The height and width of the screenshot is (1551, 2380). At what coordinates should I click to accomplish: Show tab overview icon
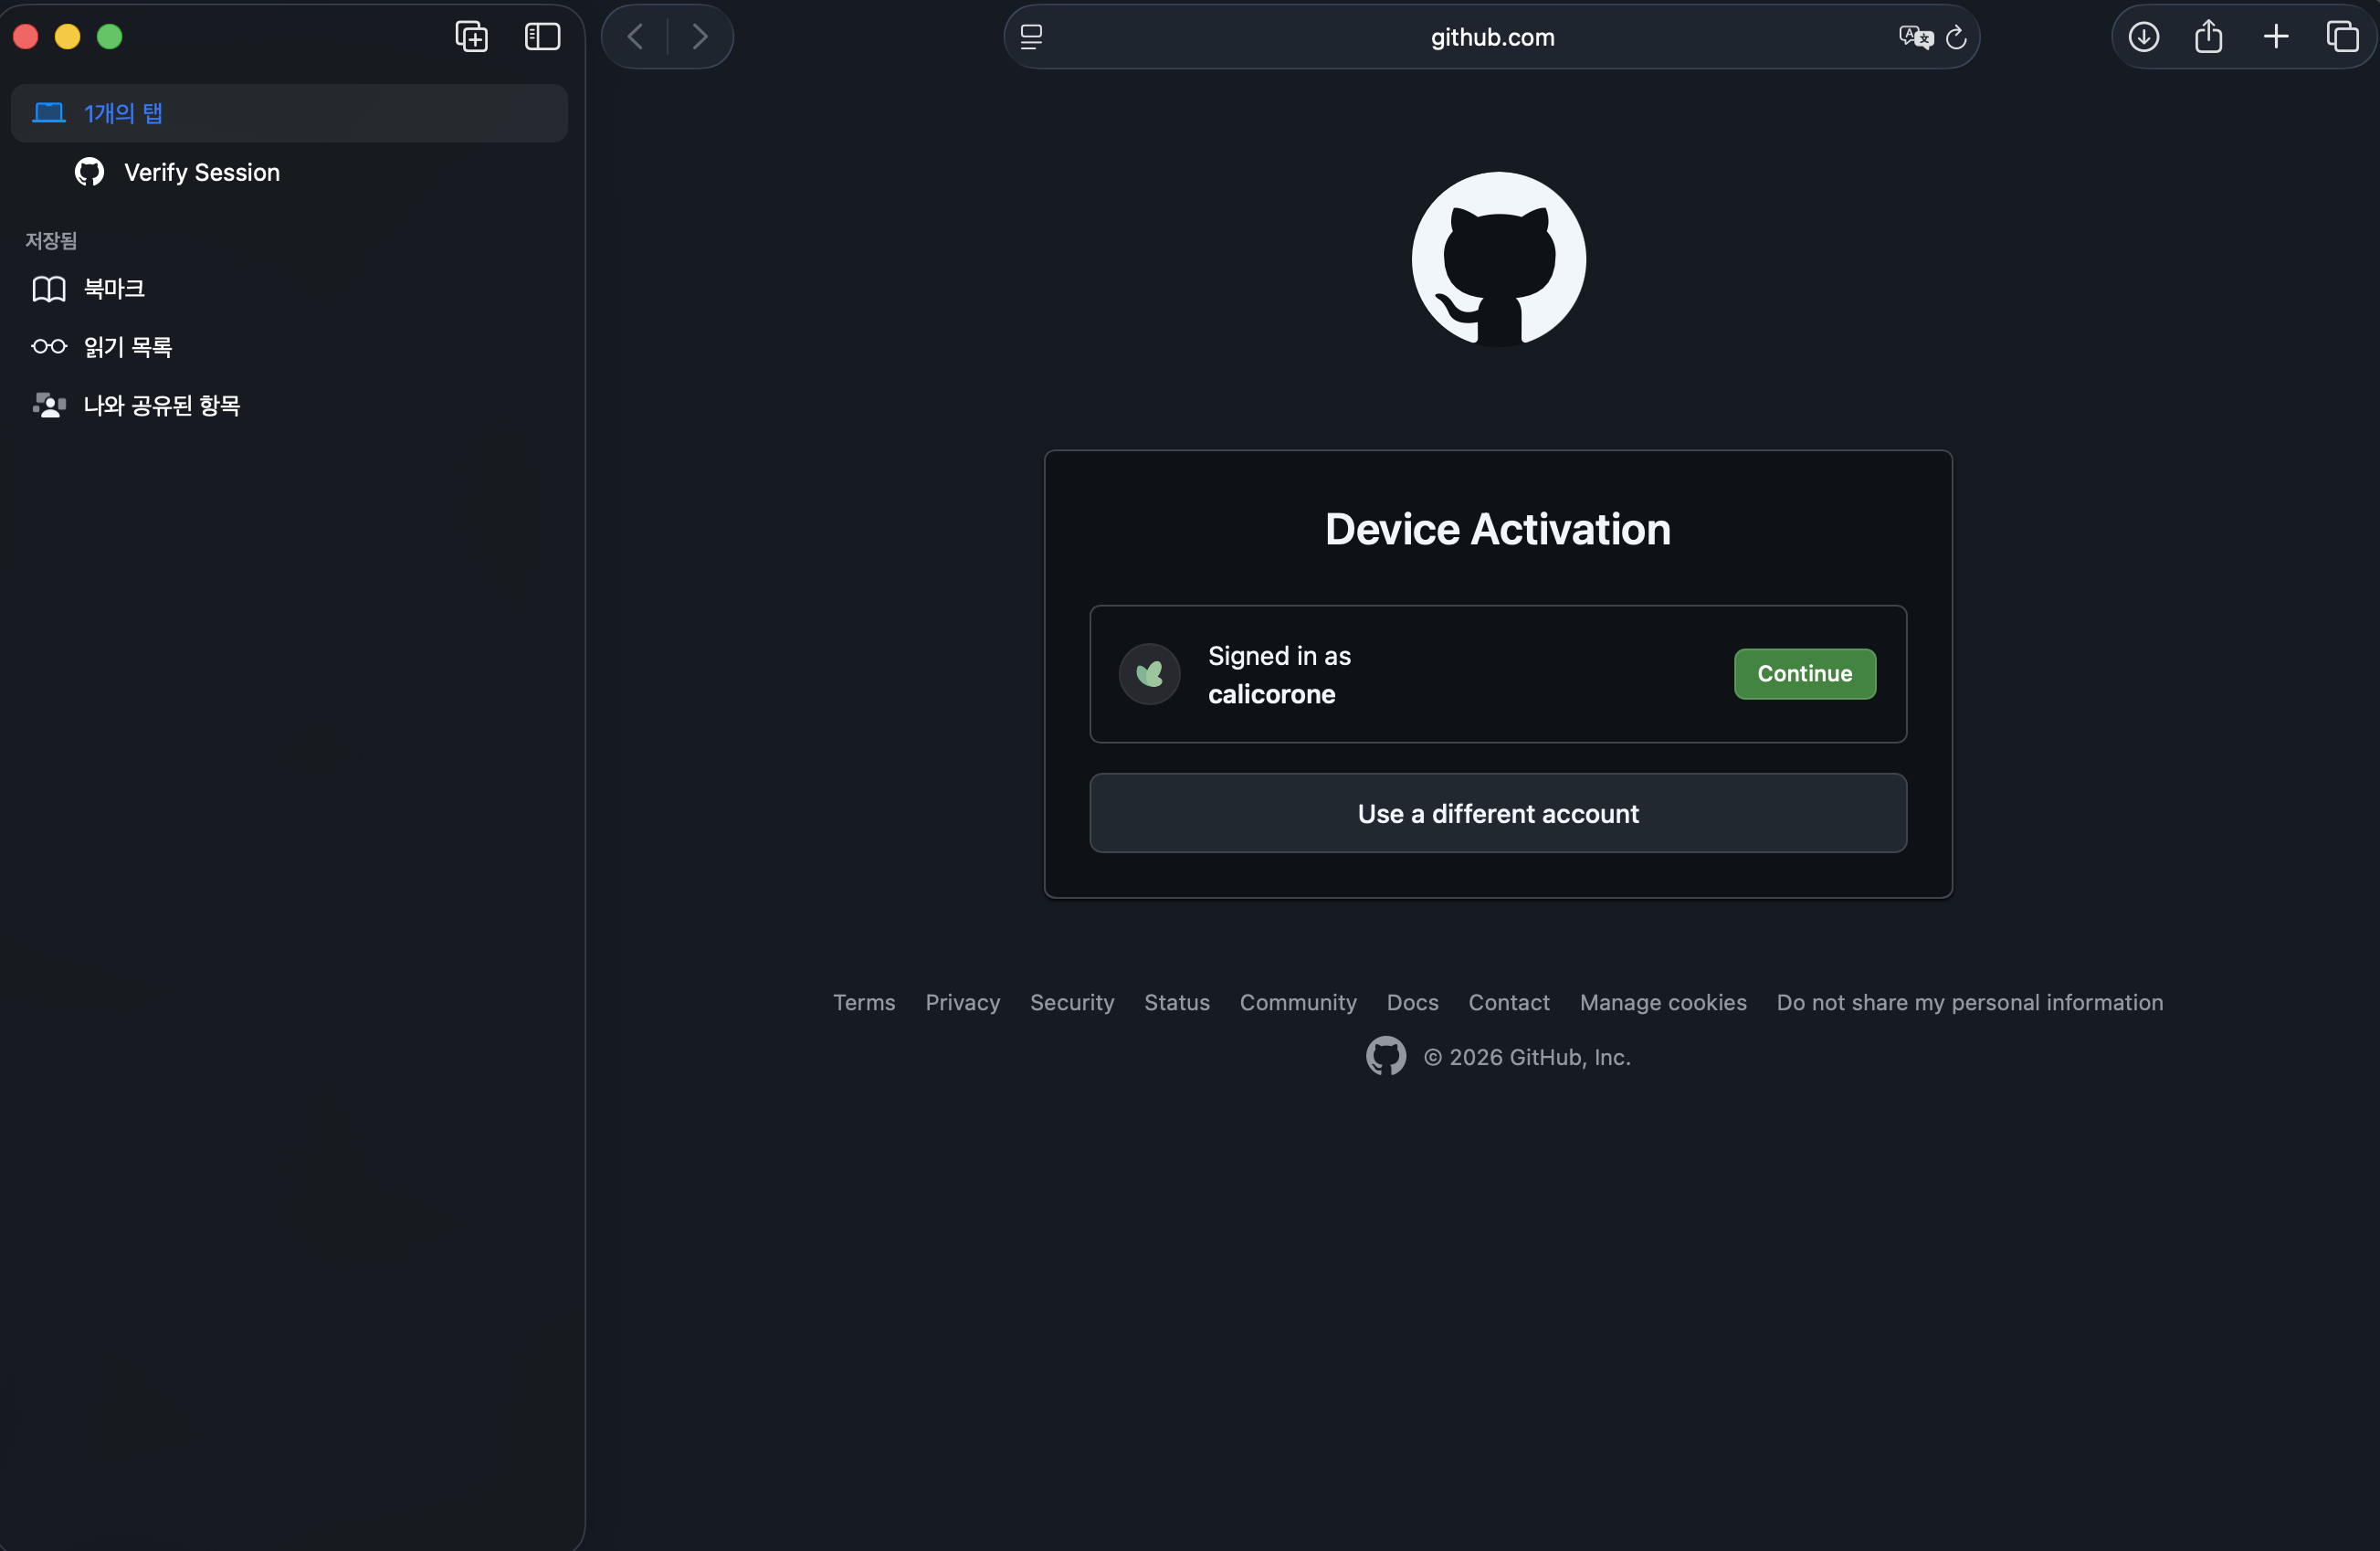click(x=2342, y=37)
